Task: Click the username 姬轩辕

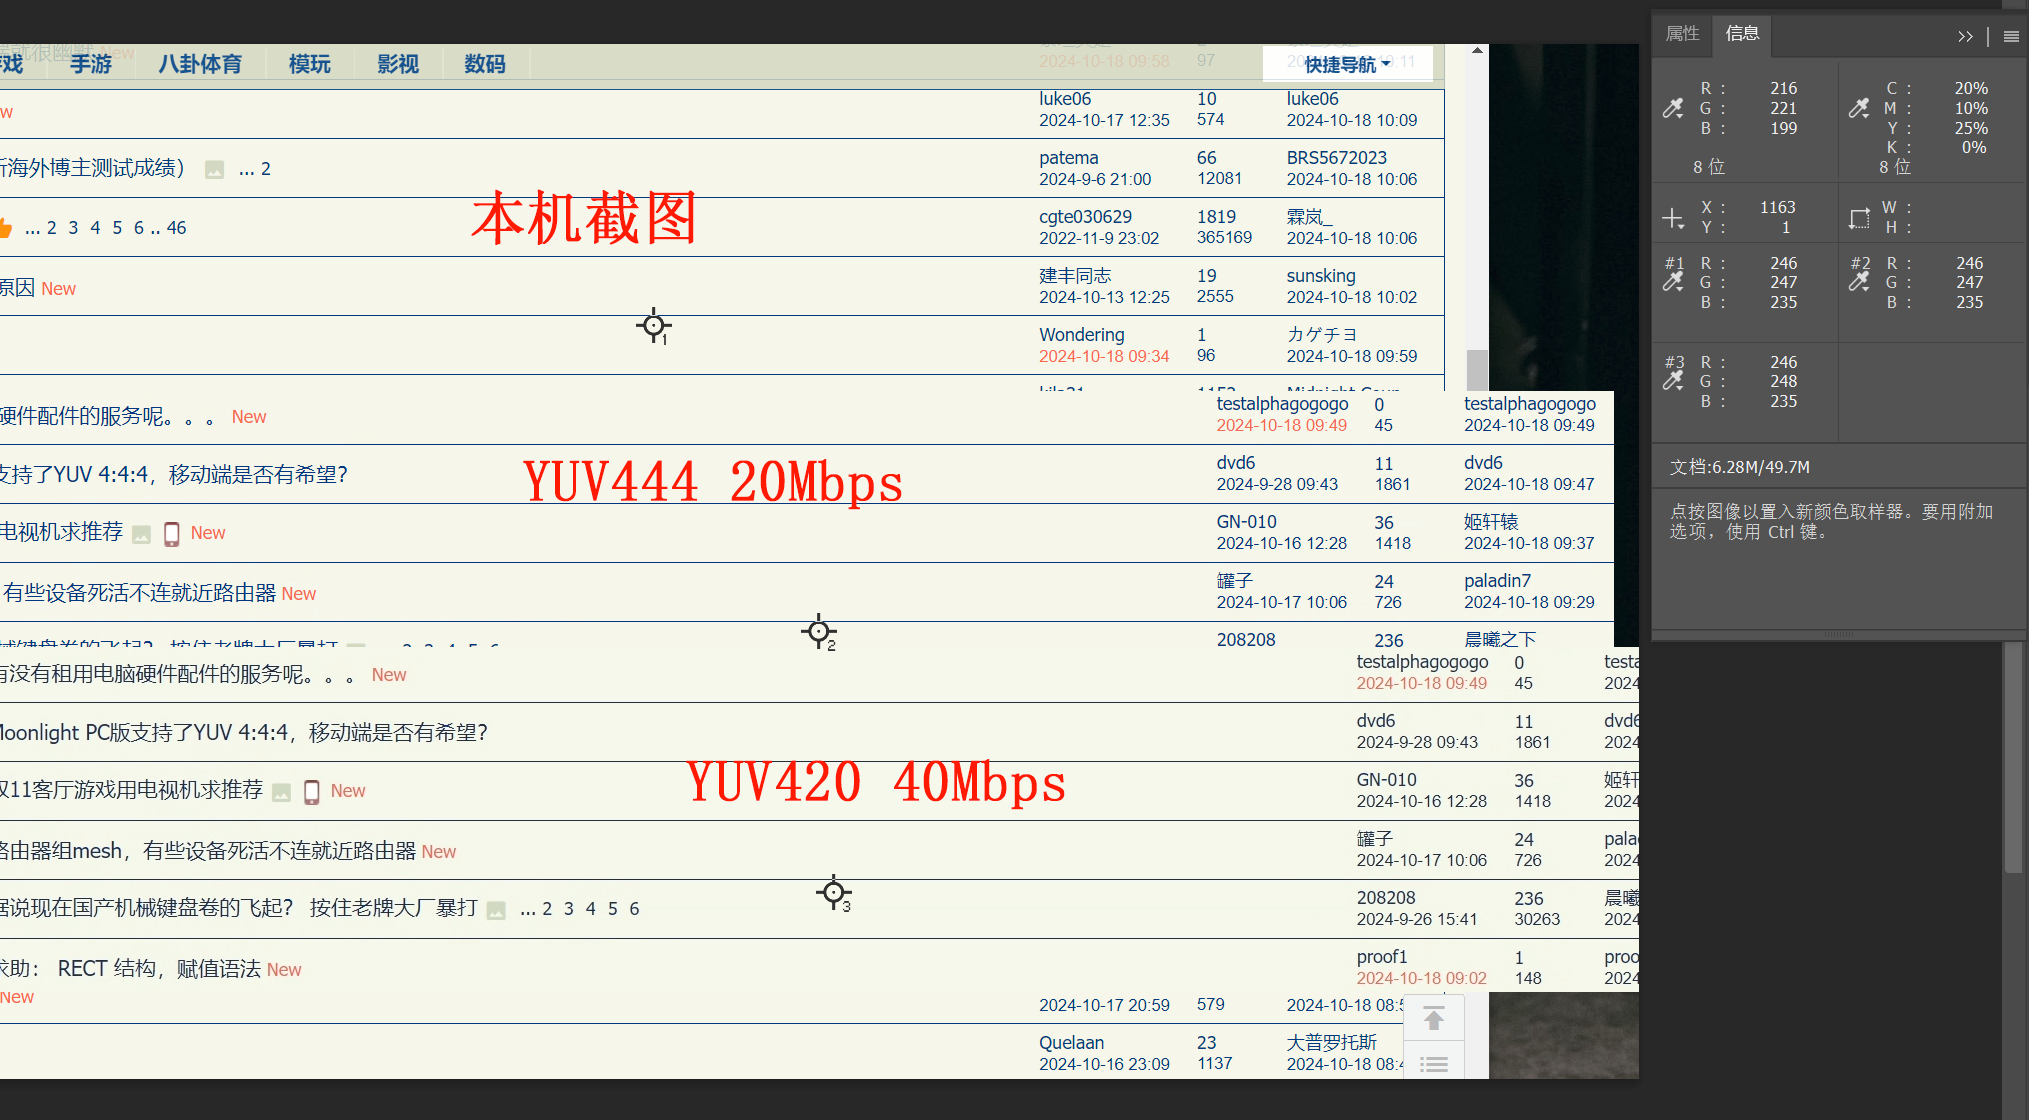Action: pos(1491,522)
